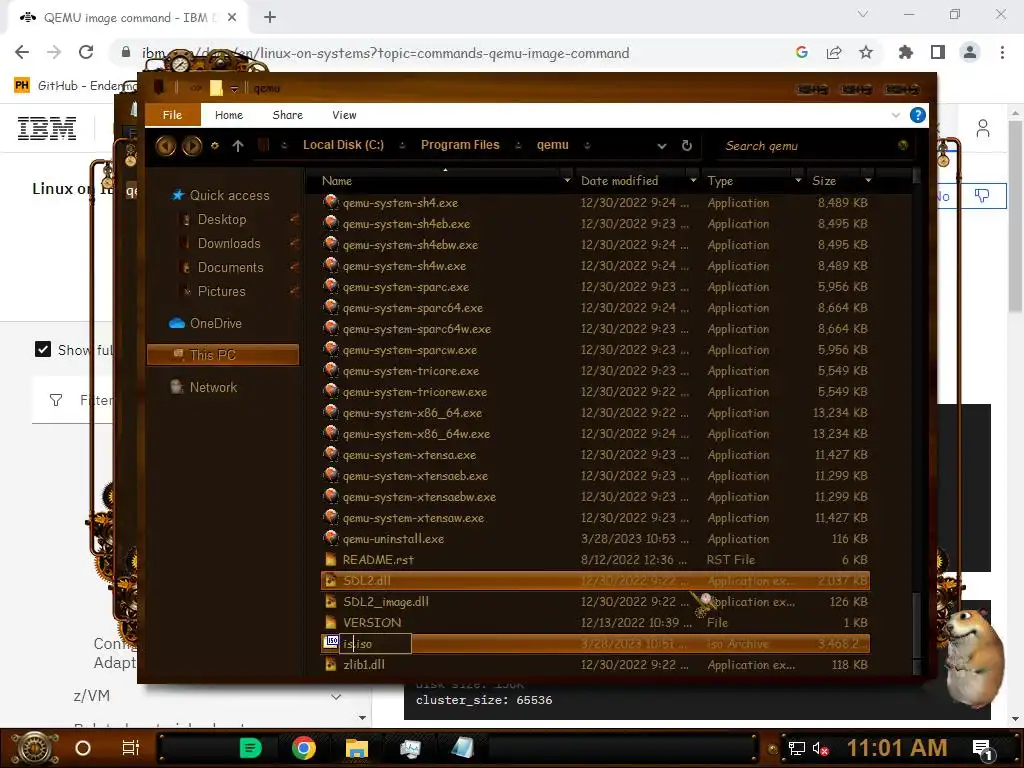
Task: Open the Share ribbon tab
Action: click(x=287, y=115)
